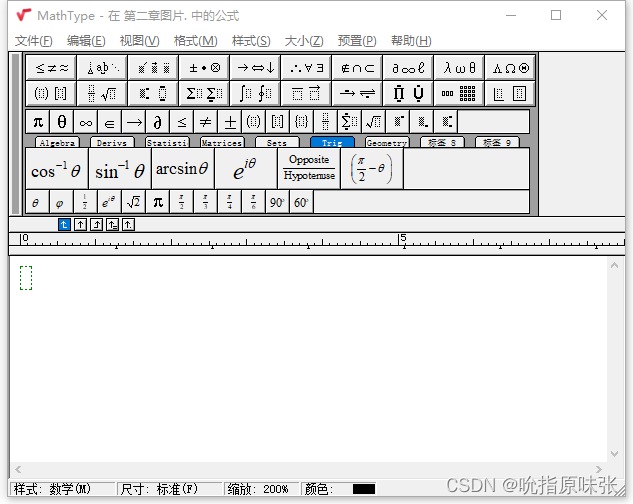Image resolution: width=633 pixels, height=504 pixels.
Task: Insert the Opposite over Hypotenuse fraction
Action: [309, 169]
